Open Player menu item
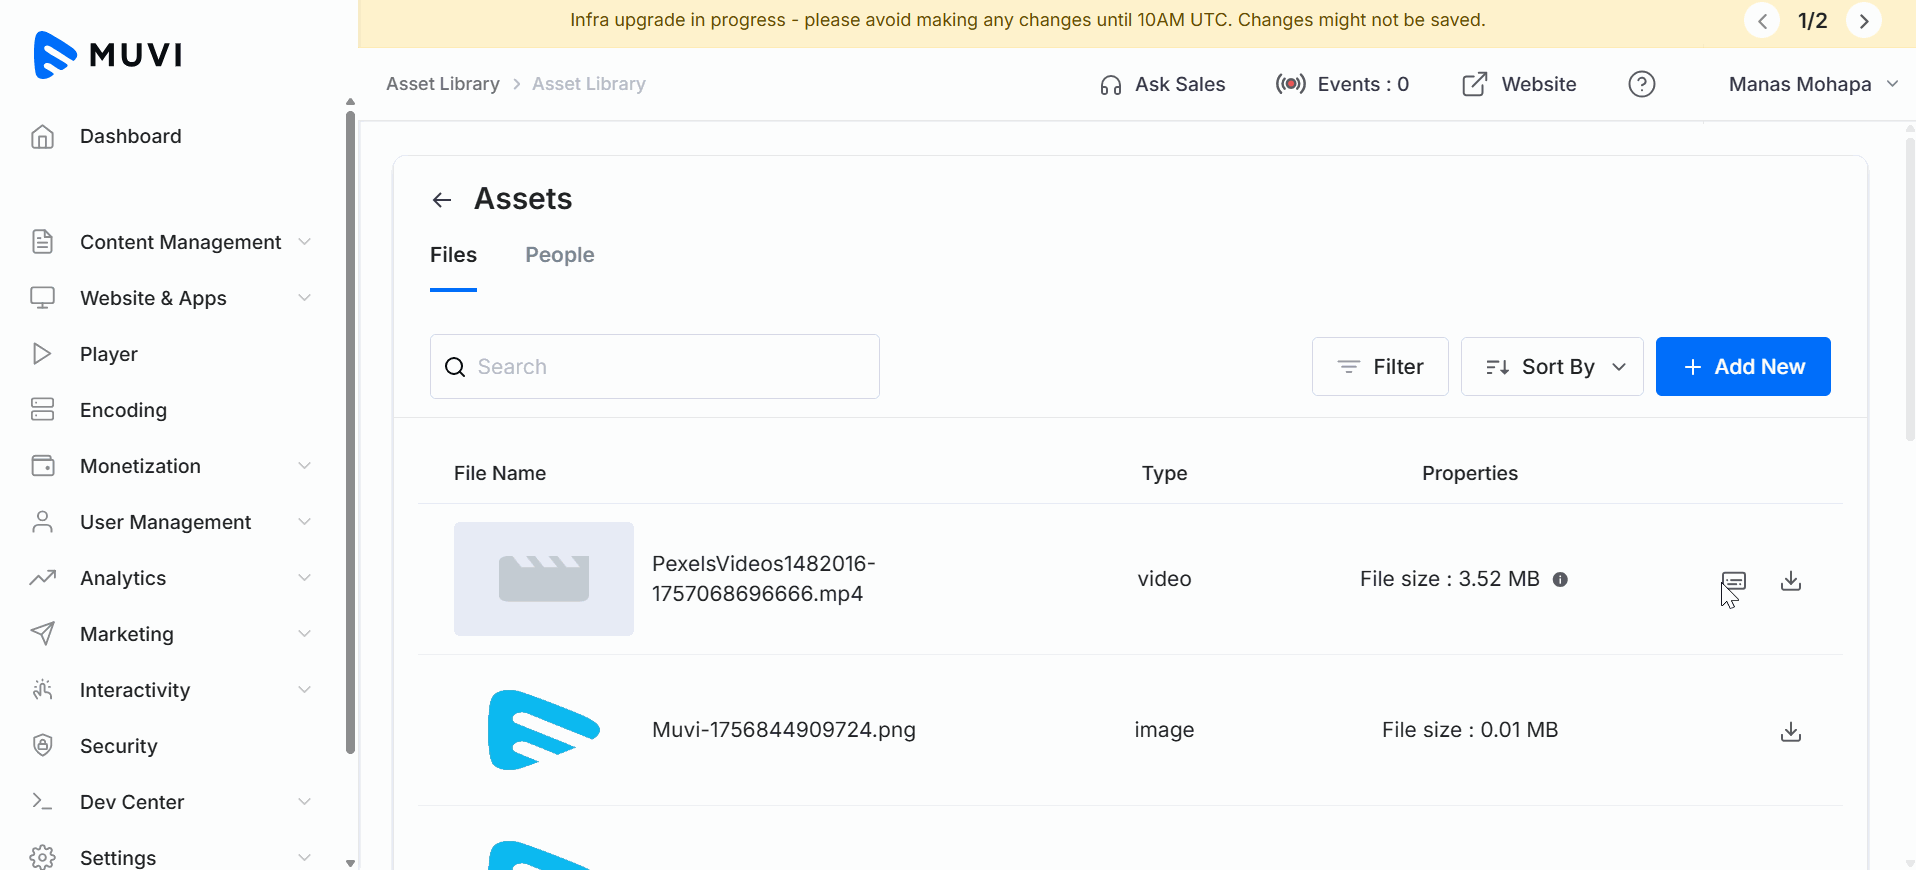 coord(109,354)
